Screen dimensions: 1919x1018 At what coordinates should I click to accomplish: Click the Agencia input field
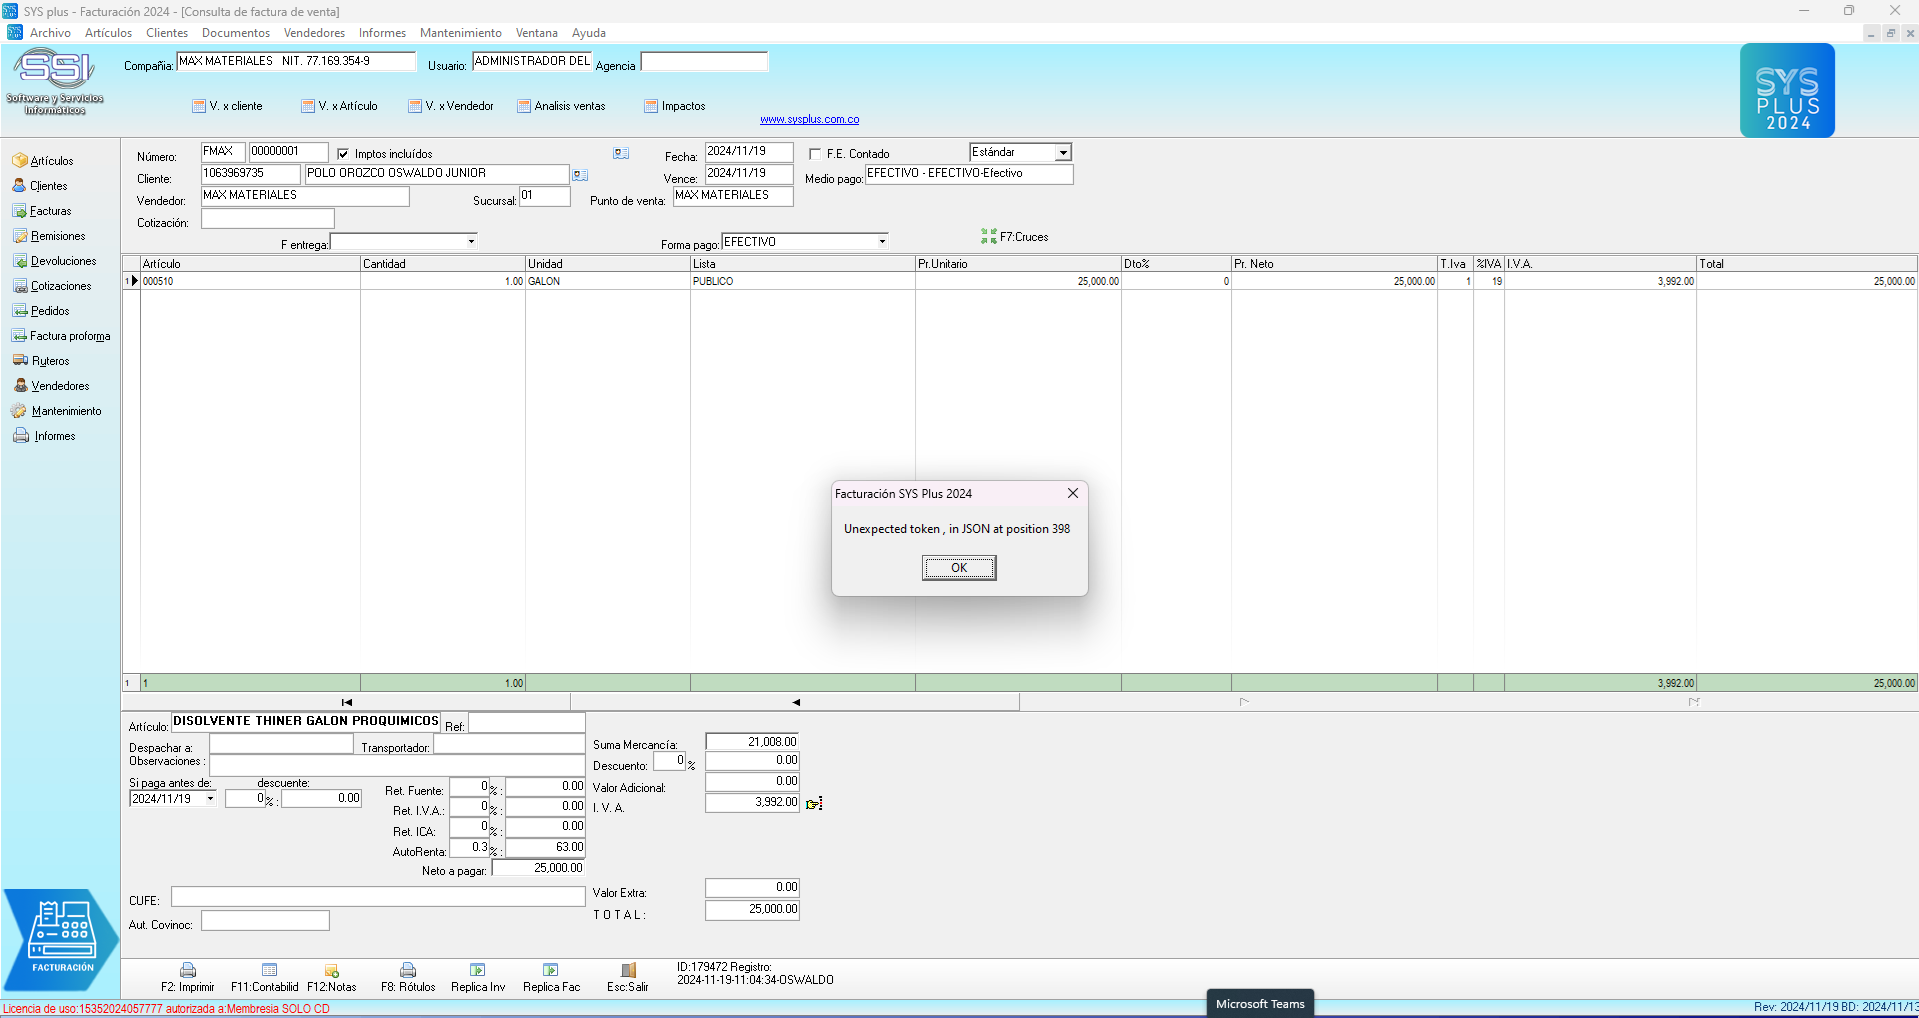tap(704, 62)
